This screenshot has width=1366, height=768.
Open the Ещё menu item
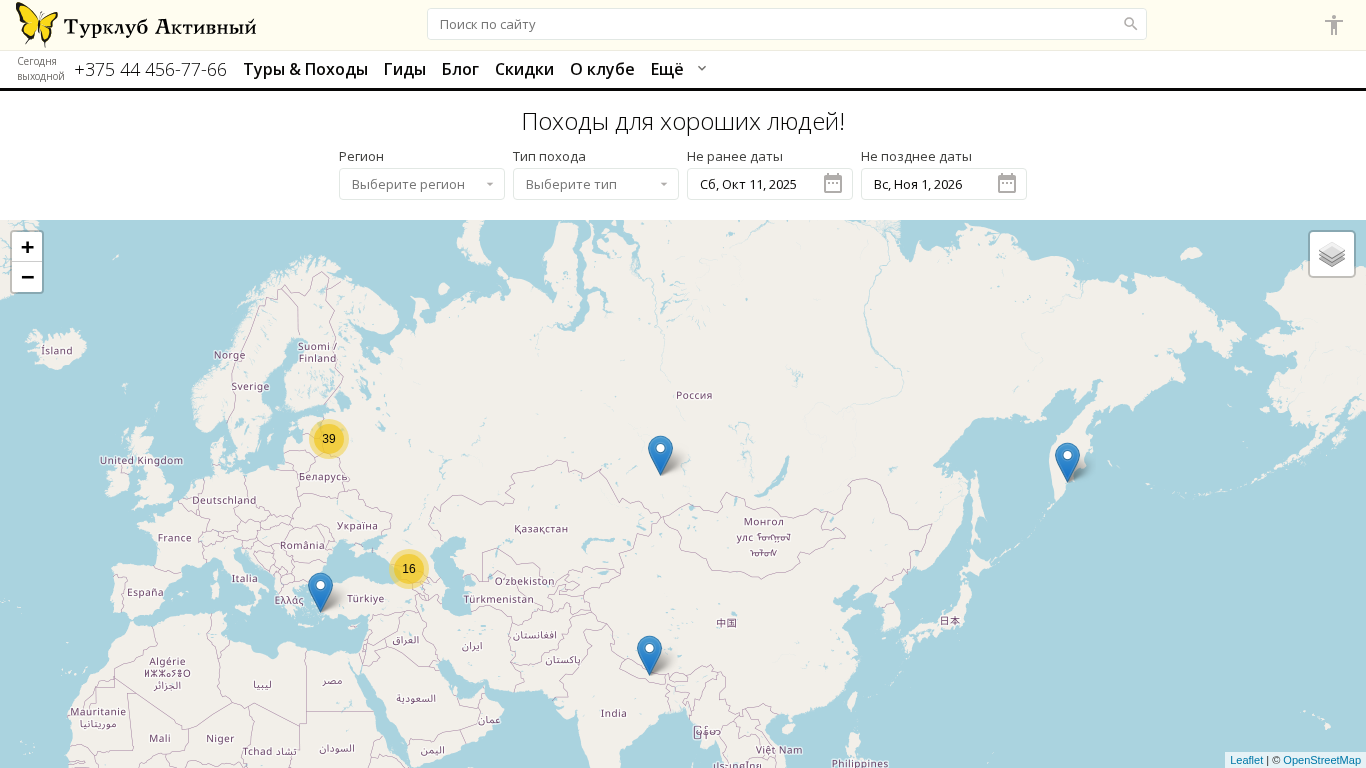pos(667,69)
